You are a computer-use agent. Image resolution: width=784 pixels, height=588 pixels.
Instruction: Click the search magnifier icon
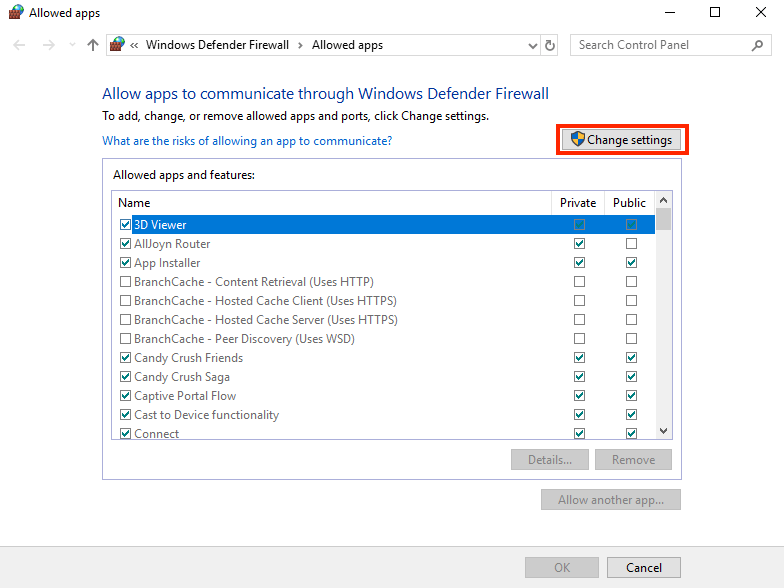(x=757, y=46)
